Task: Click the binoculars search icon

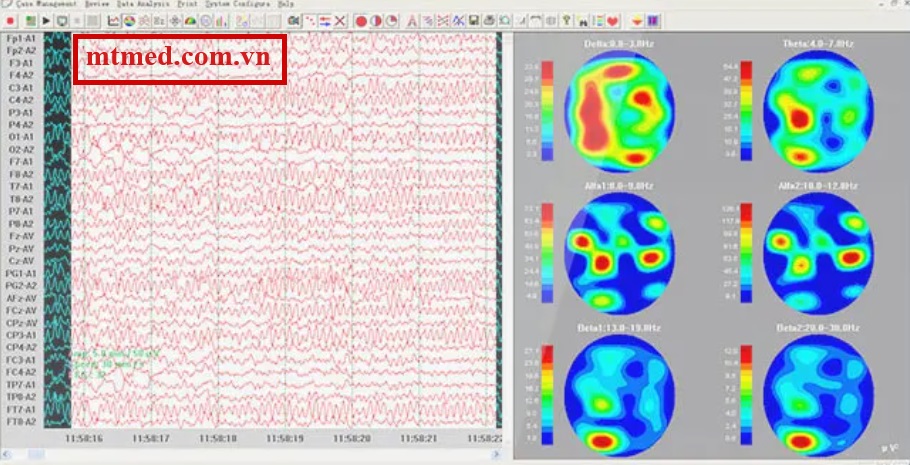Action: (x=583, y=21)
